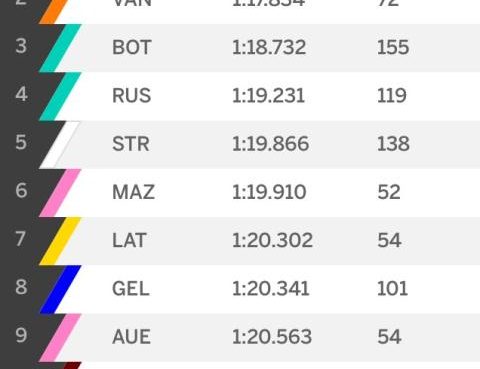The width and height of the screenshot is (480, 369).
Task: Click the teal team stripe beside RUS
Action: [60, 96]
